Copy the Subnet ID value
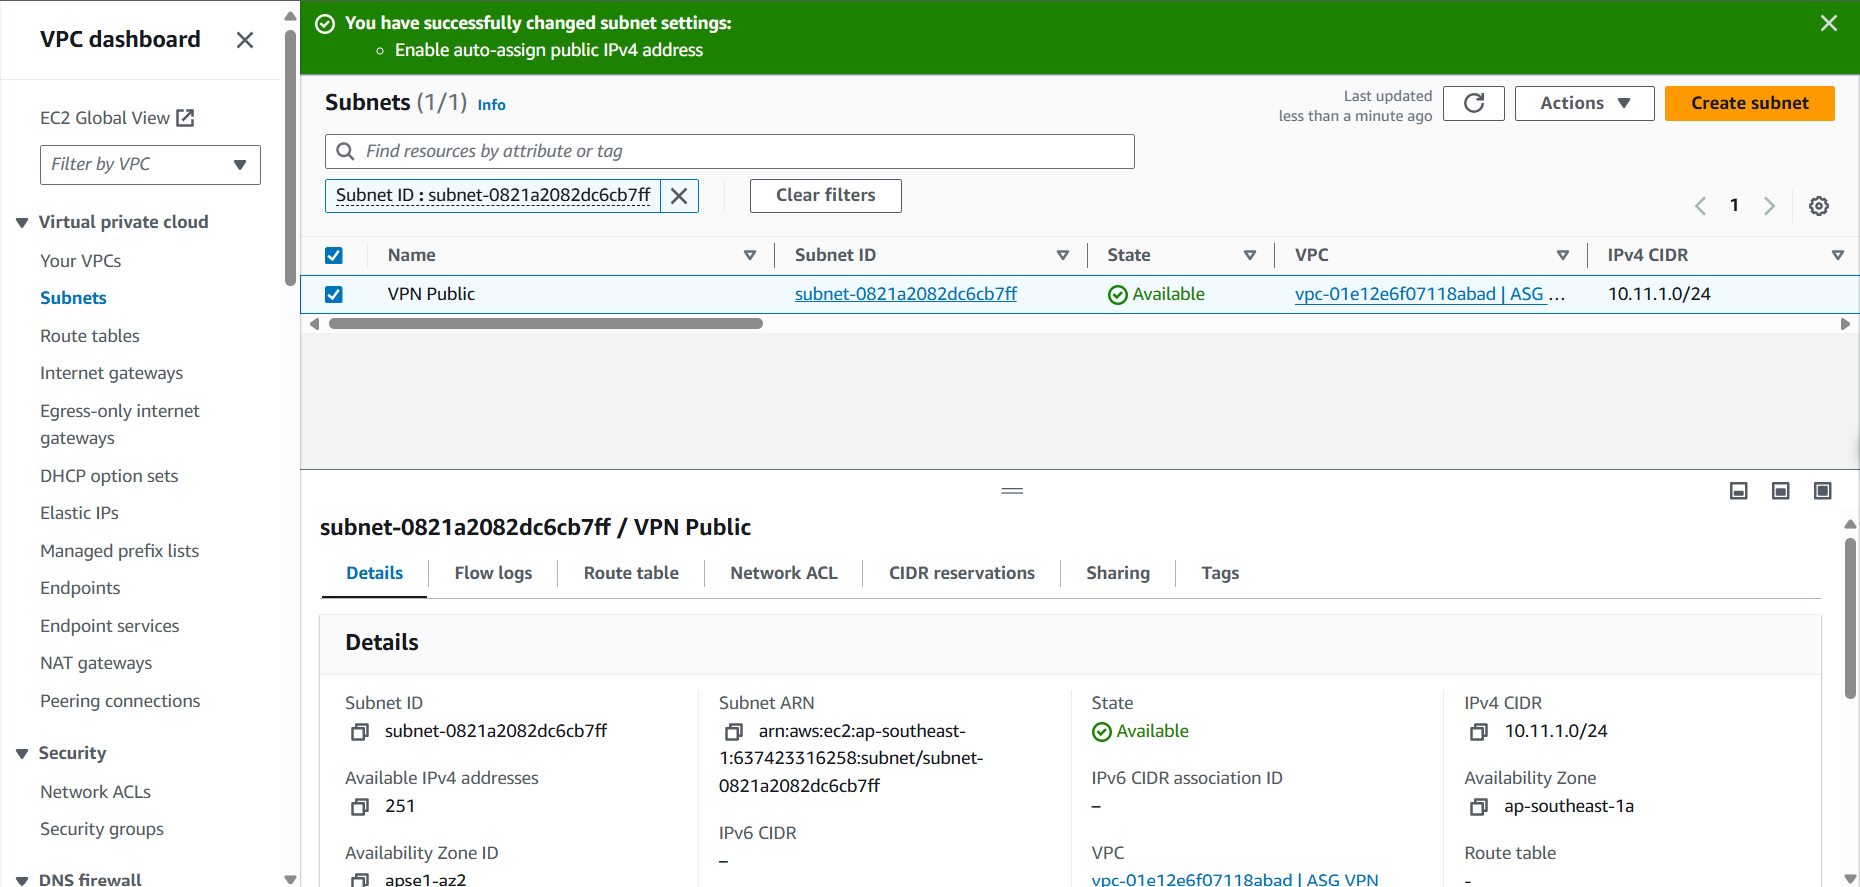The image size is (1860, 887). click(360, 732)
